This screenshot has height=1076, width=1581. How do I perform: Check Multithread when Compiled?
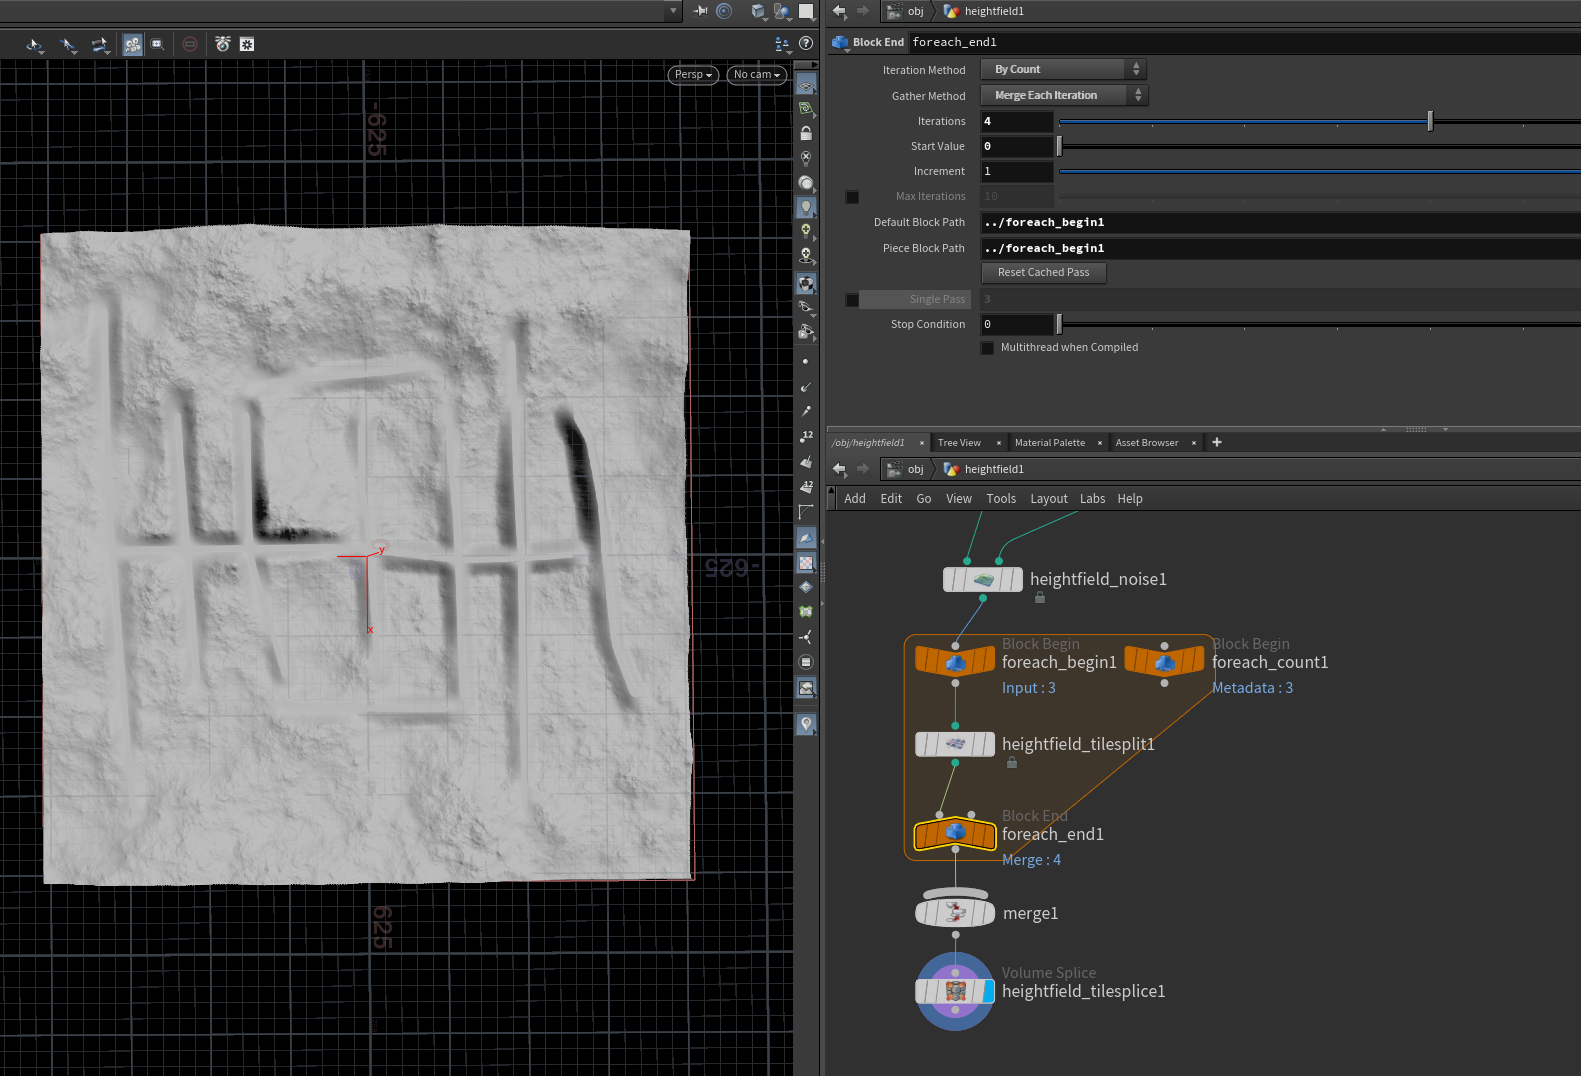[988, 348]
